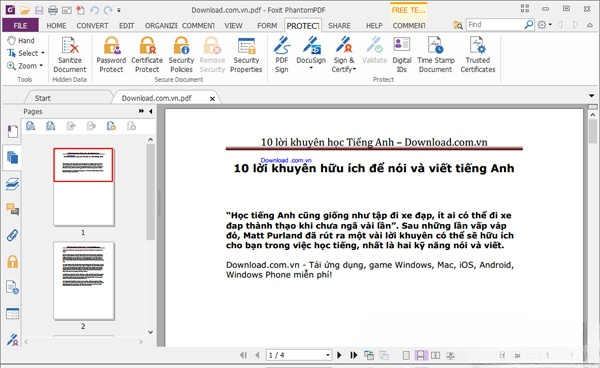Switch to the HOME ribbon tab
The image size is (600, 368).
[56, 26]
